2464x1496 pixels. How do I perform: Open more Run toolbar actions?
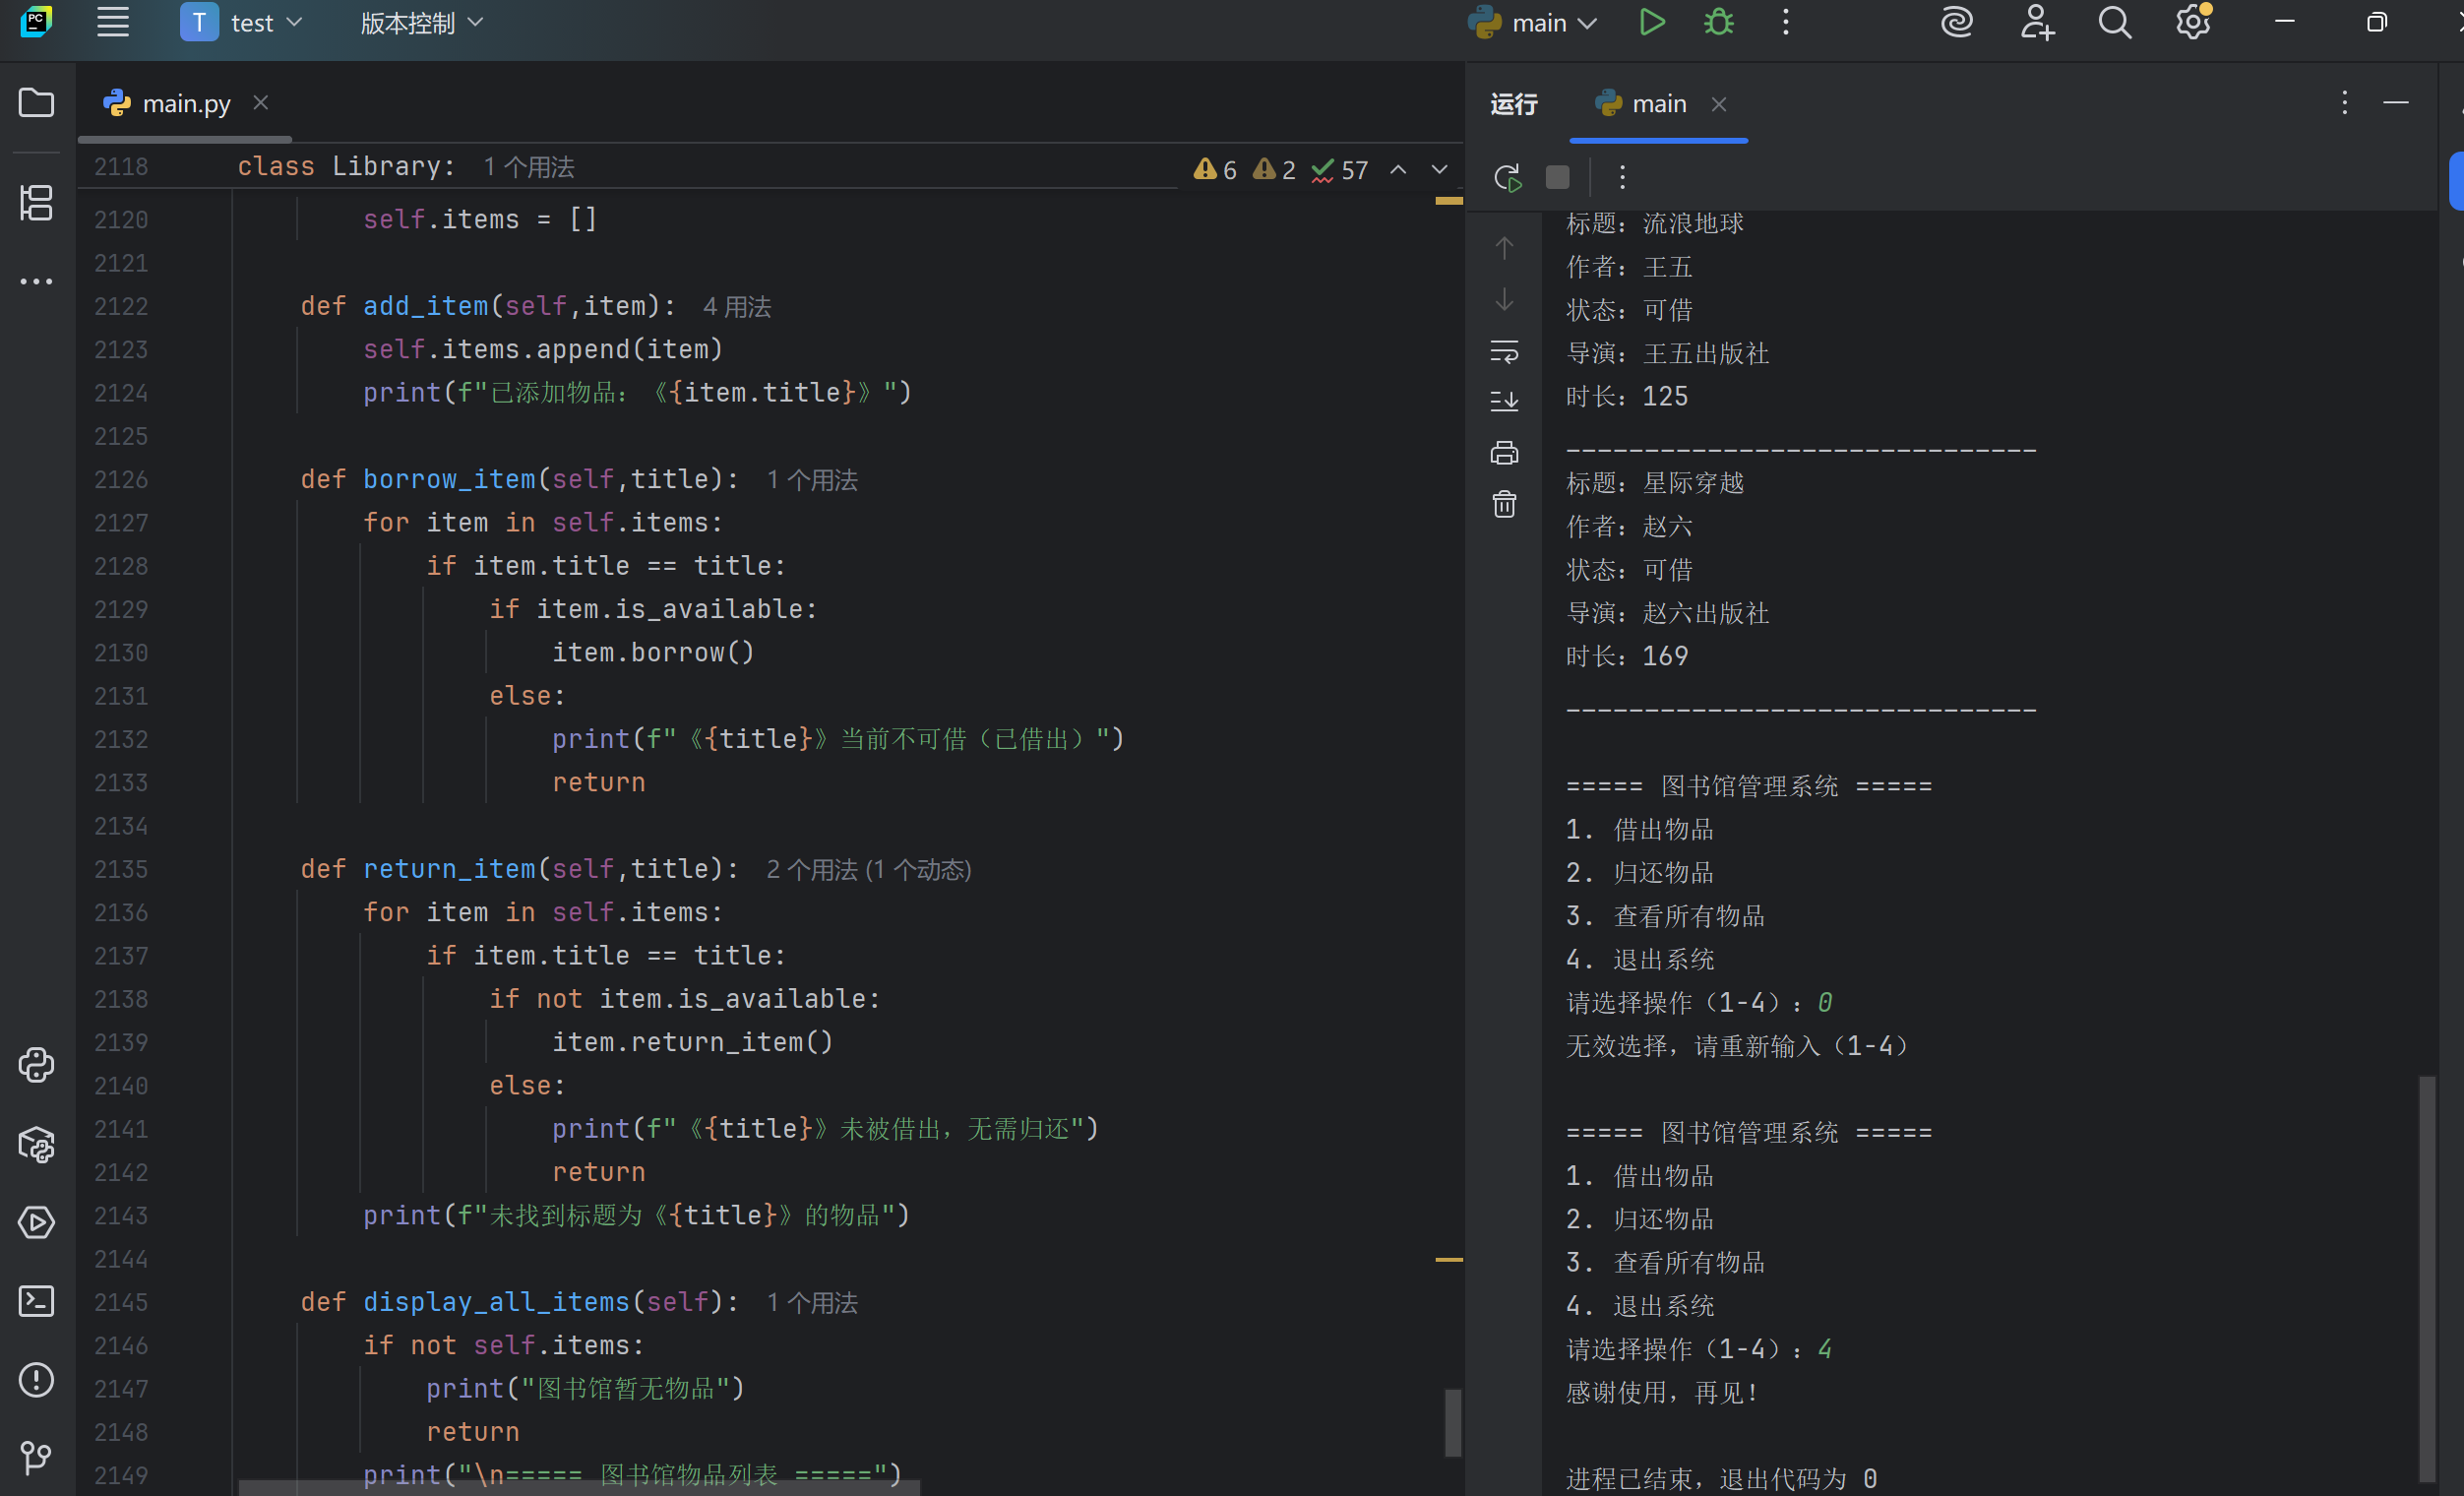(x=1622, y=177)
